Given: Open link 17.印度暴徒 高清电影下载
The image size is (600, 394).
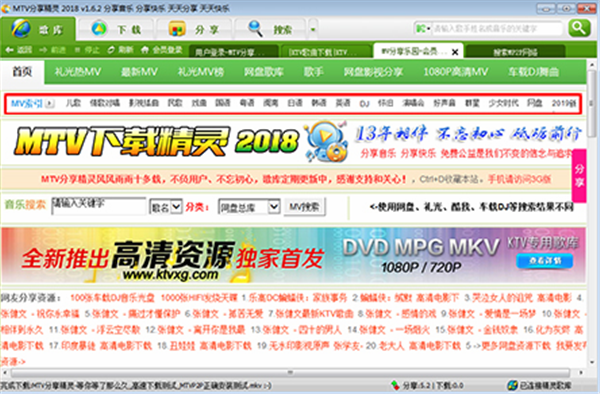Looking at the screenshot, I should [x=101, y=346].
